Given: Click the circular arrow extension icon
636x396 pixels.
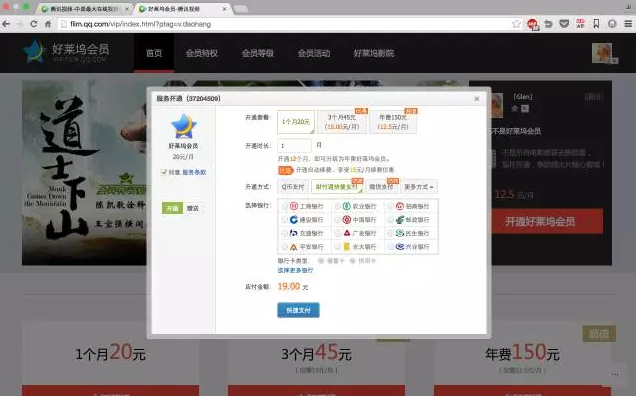Looking at the screenshot, I should point(548,24).
